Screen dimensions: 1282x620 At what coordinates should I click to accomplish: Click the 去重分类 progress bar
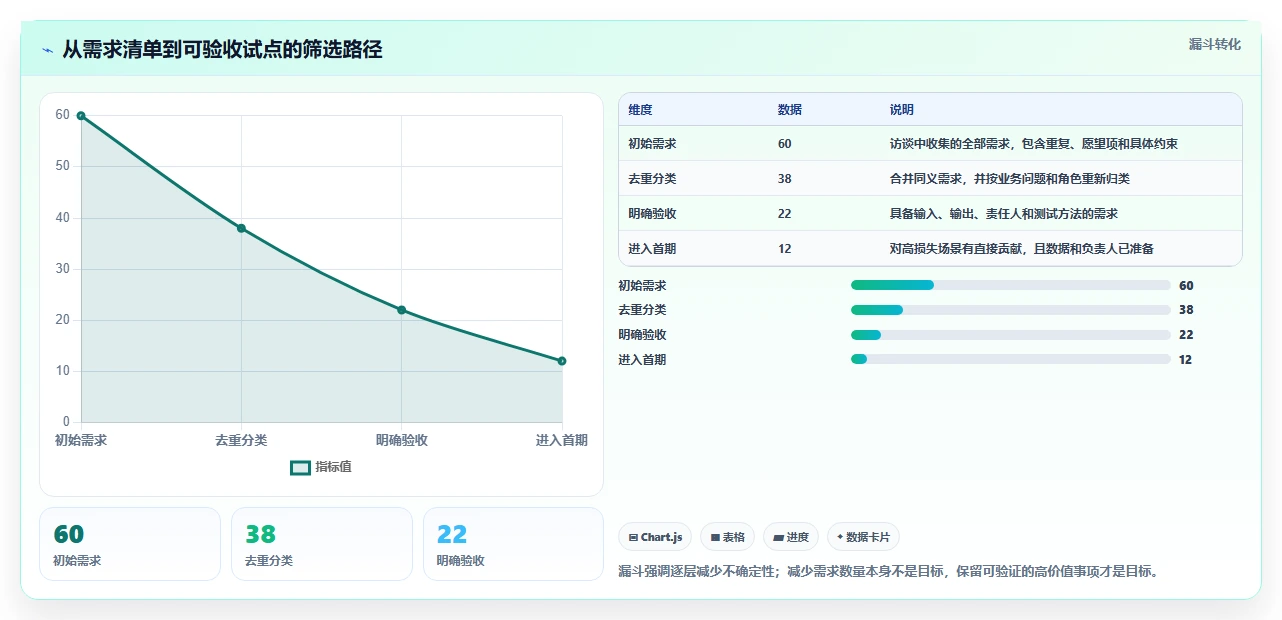1010,310
